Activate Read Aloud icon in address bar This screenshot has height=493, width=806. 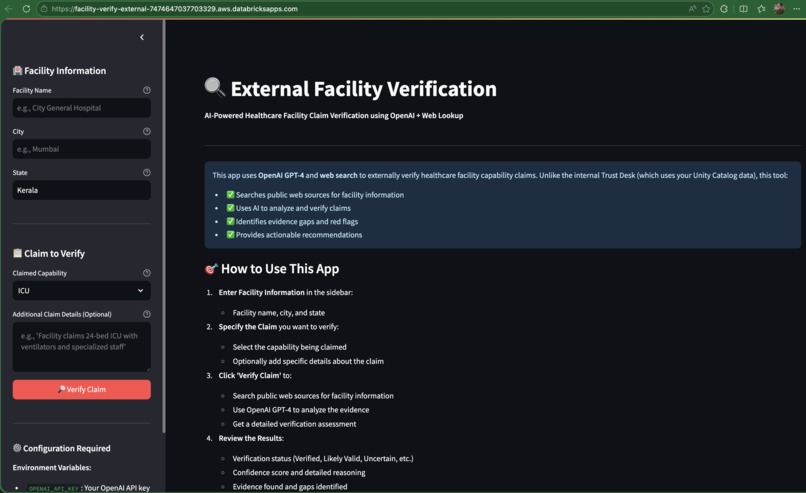(692, 9)
